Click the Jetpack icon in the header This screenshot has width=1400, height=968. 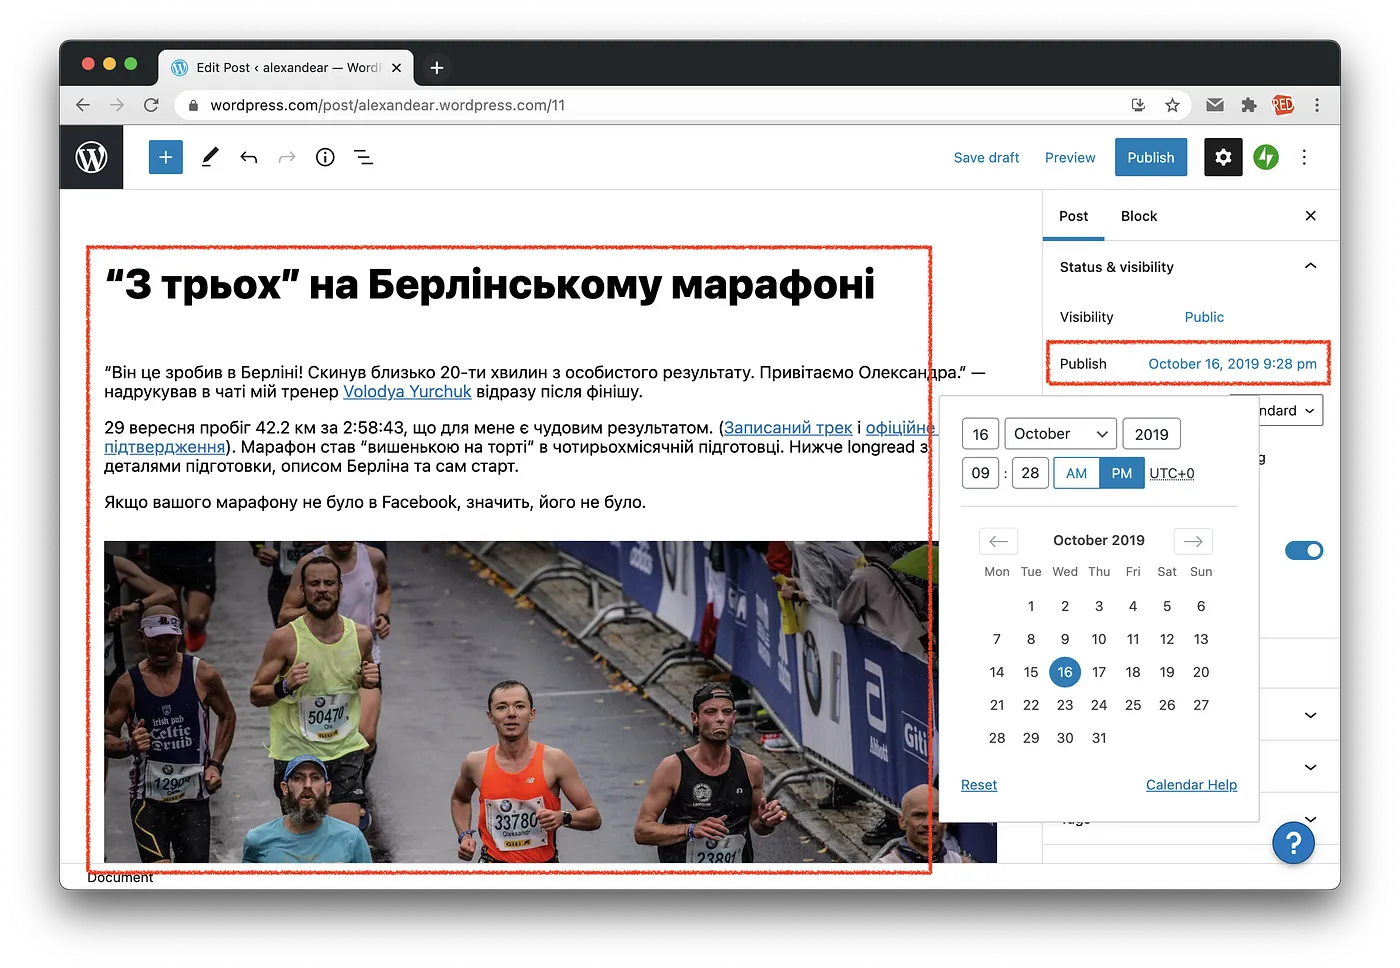[1265, 157]
